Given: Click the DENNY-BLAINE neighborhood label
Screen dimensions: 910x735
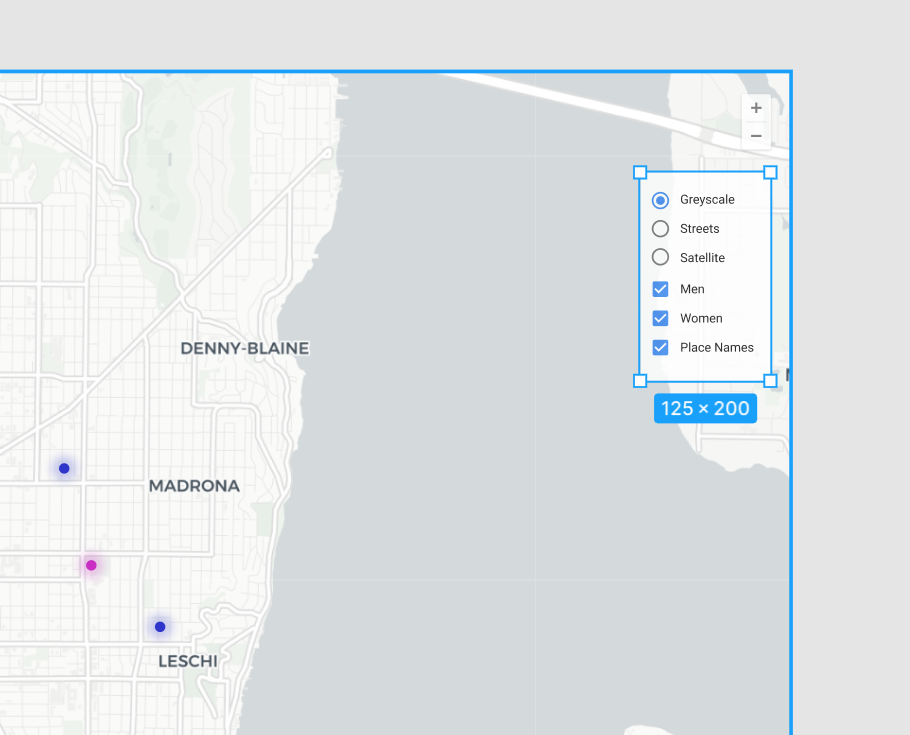Looking at the screenshot, I should (244, 348).
